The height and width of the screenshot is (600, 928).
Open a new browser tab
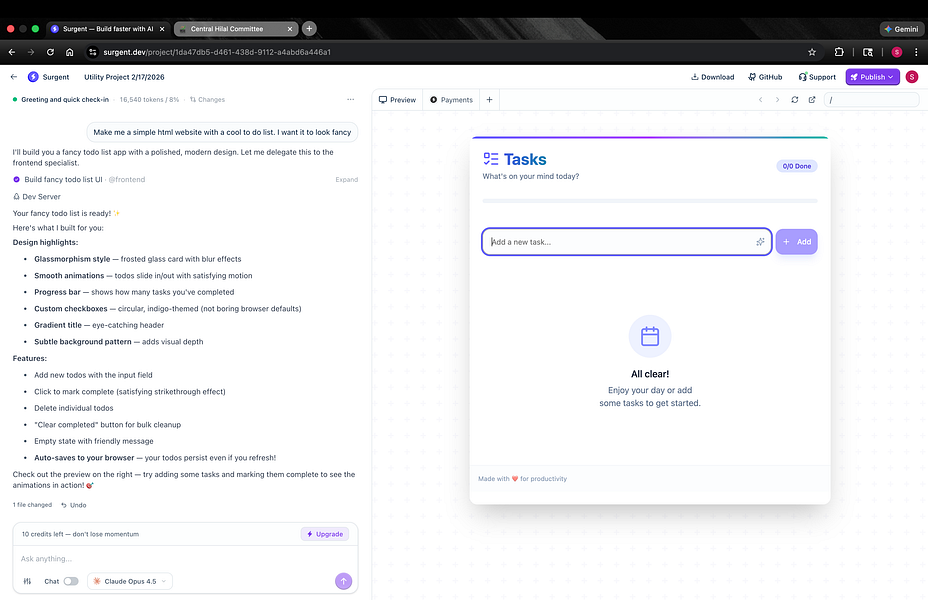coord(309,28)
